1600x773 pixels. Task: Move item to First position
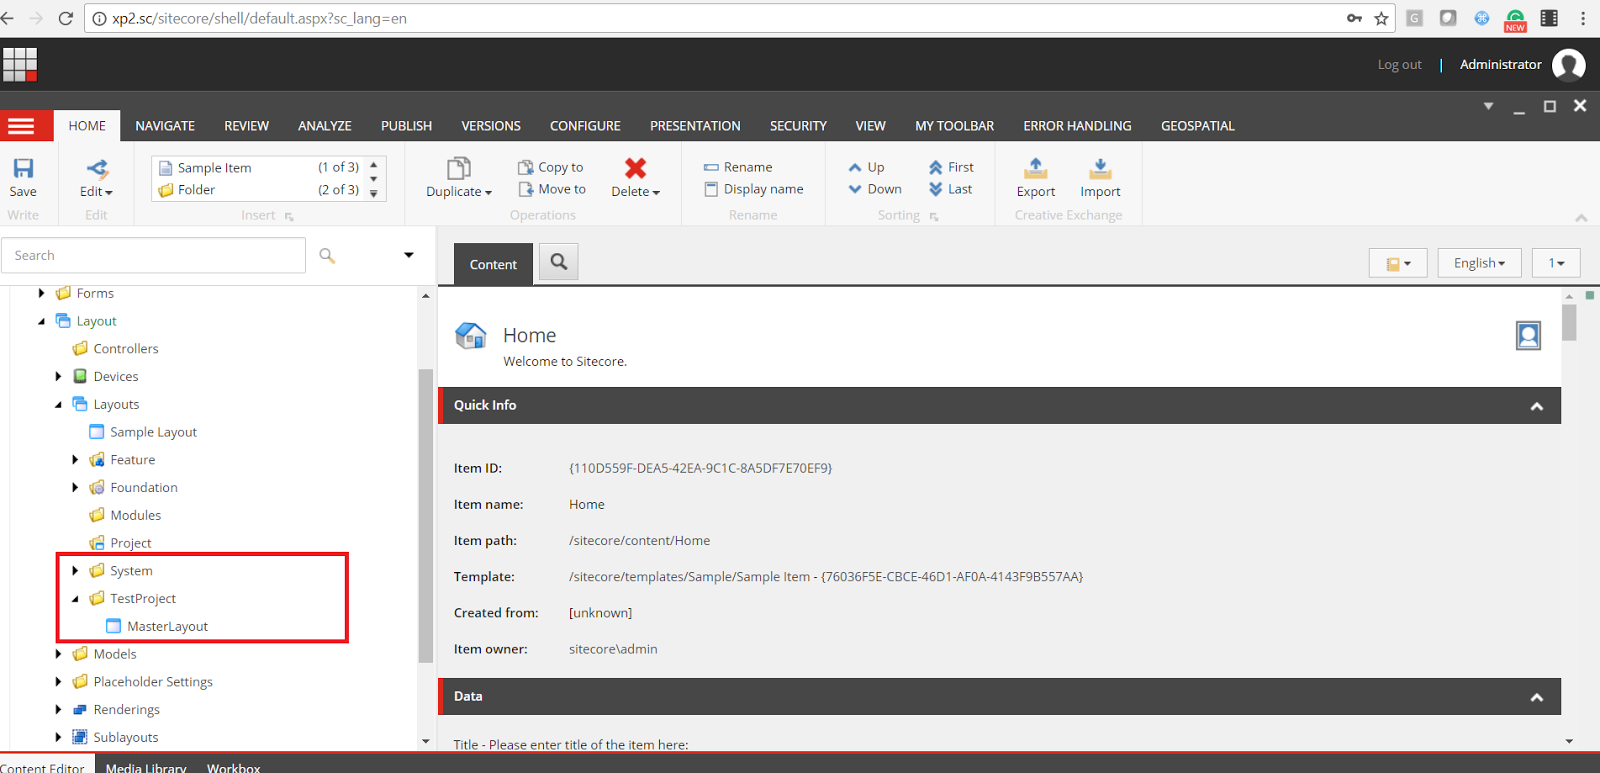(x=951, y=167)
